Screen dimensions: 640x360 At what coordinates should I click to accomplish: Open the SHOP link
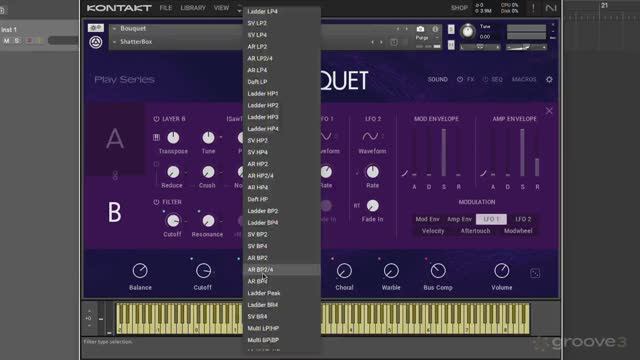459,8
